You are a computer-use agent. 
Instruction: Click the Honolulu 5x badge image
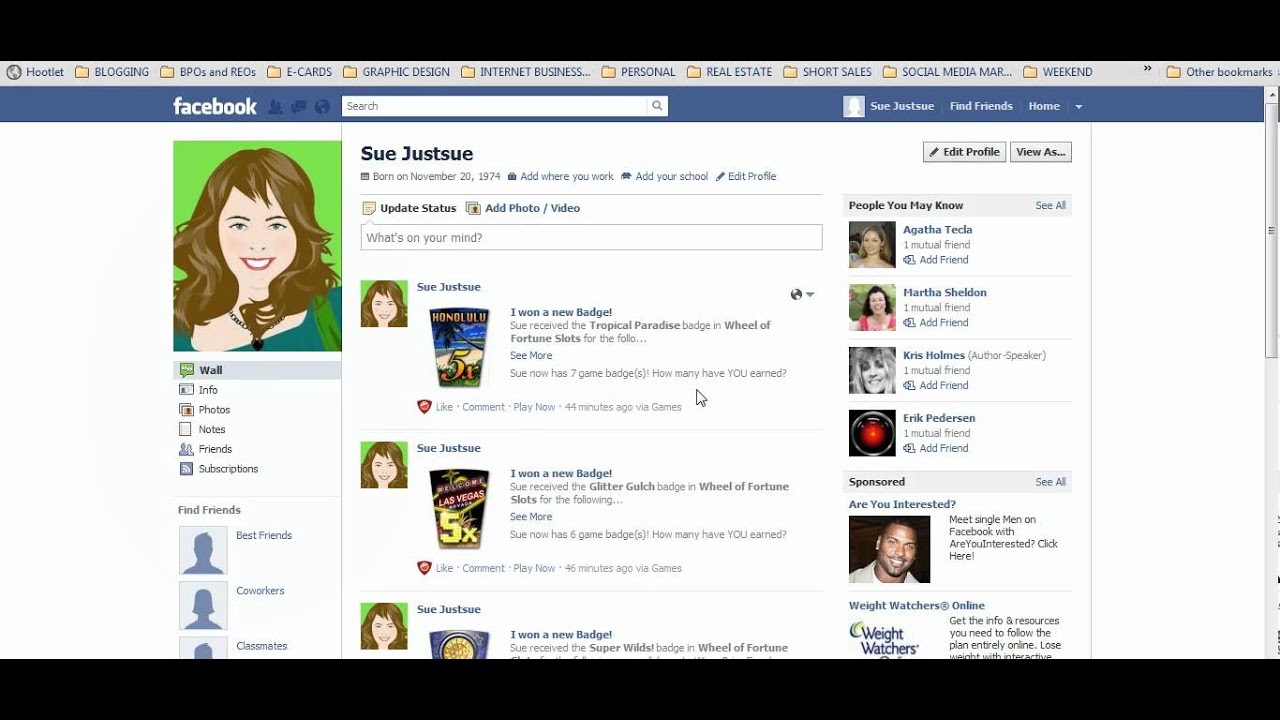tap(459, 347)
